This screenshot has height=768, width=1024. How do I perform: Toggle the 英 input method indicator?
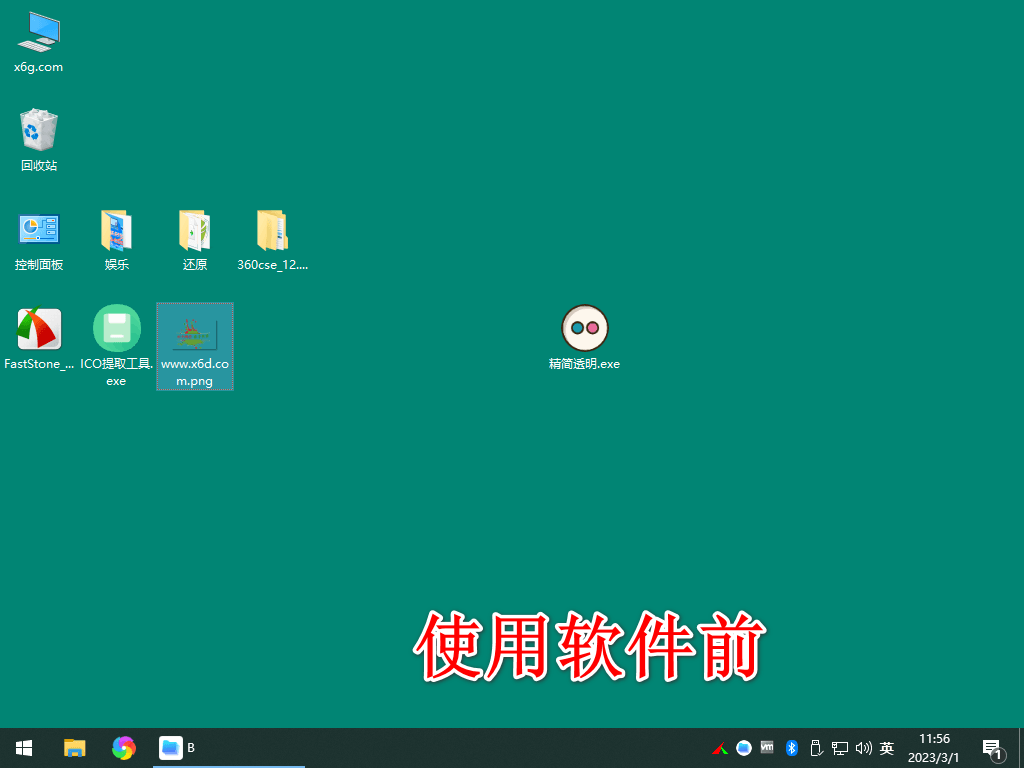pyautogui.click(x=886, y=748)
